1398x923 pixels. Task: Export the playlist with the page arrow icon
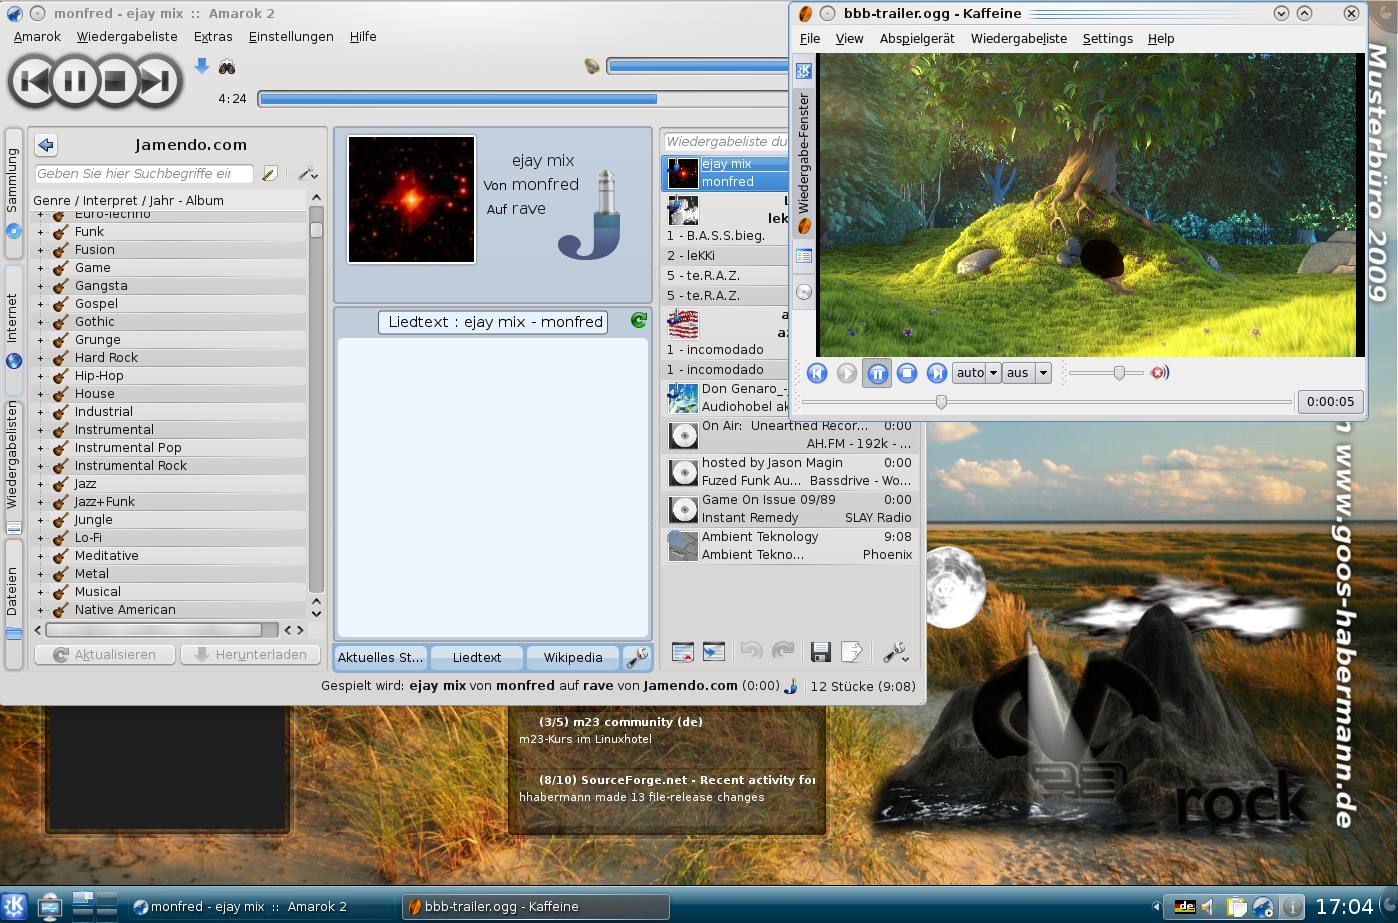coord(852,652)
